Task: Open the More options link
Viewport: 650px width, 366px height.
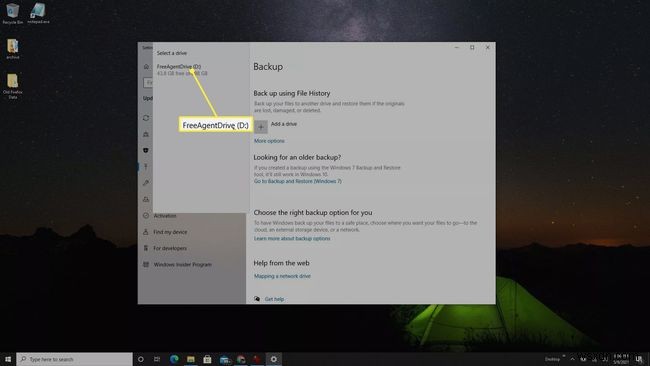Action: [x=269, y=141]
